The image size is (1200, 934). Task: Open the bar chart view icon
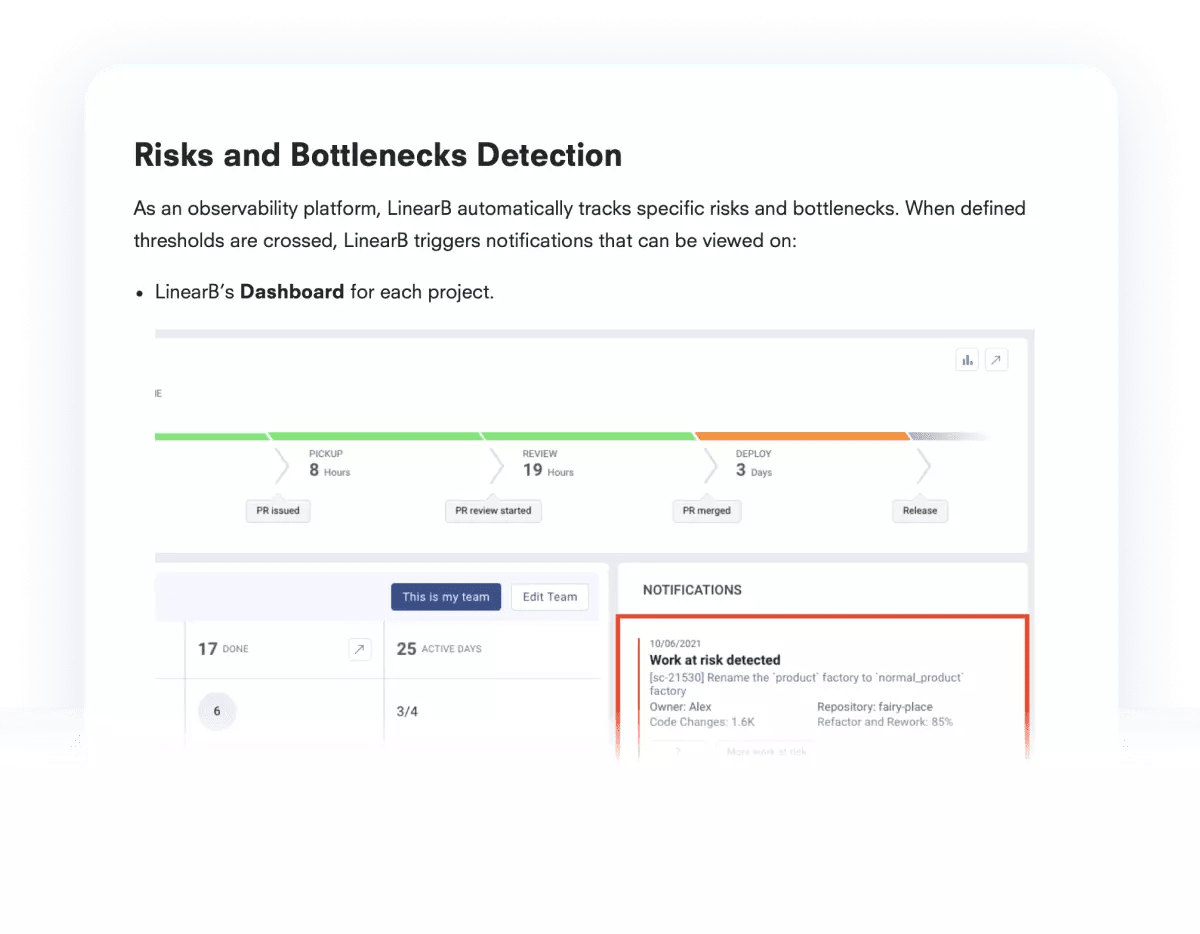tap(967, 360)
